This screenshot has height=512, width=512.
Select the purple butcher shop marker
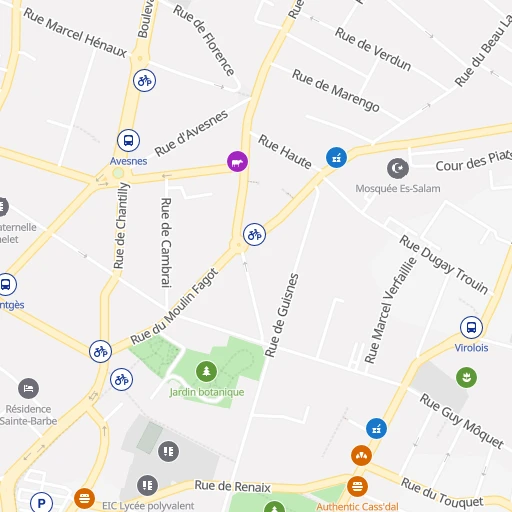tap(237, 162)
